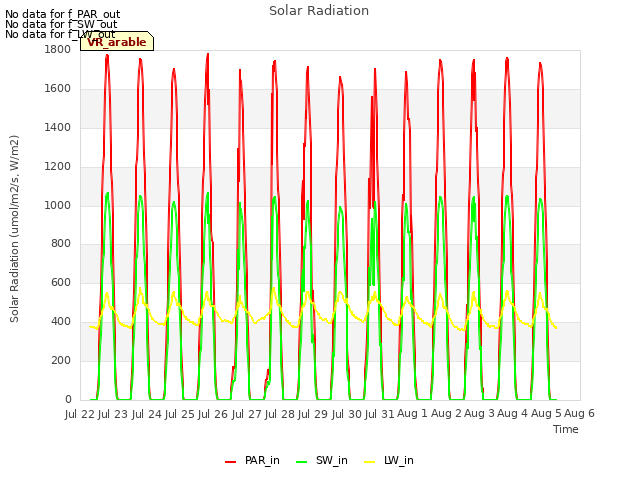
Task: Click the 1800 y-axis tick label
Action: click(58, 49)
